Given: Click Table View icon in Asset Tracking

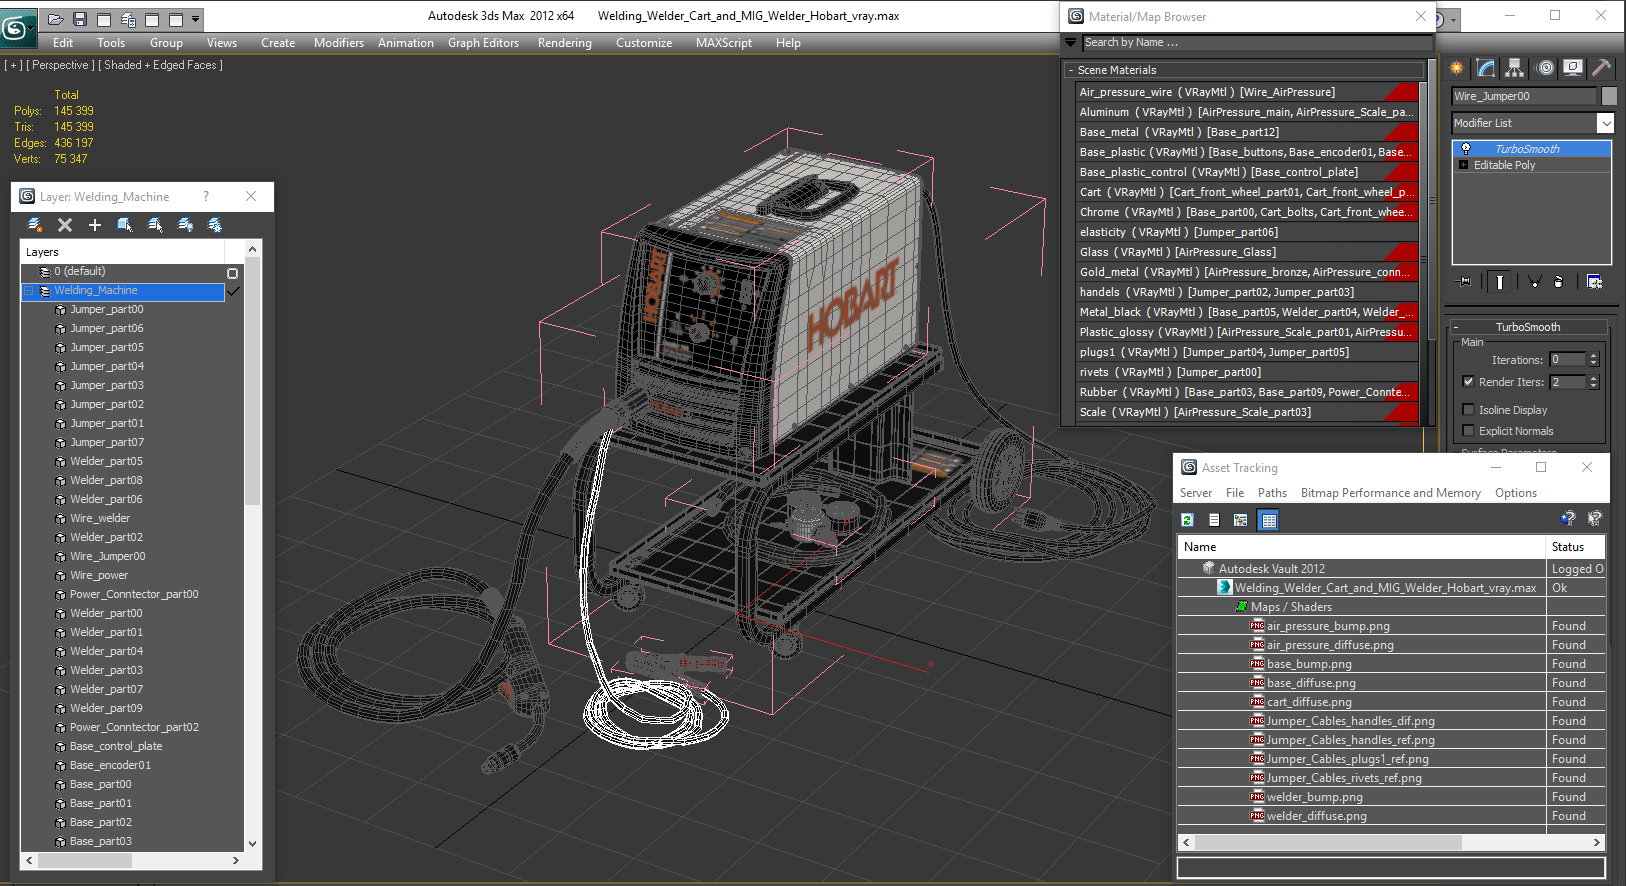Looking at the screenshot, I should (1269, 520).
